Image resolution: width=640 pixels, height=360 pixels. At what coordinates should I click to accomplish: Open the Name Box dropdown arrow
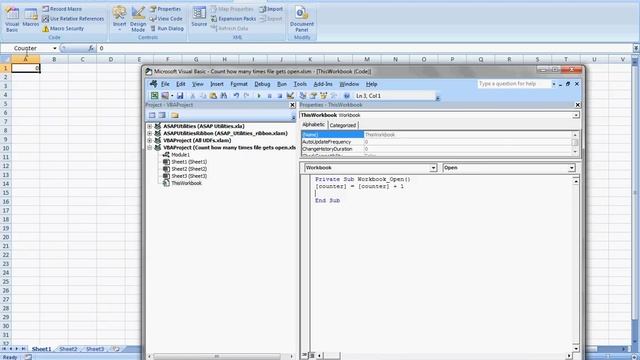click(x=55, y=48)
